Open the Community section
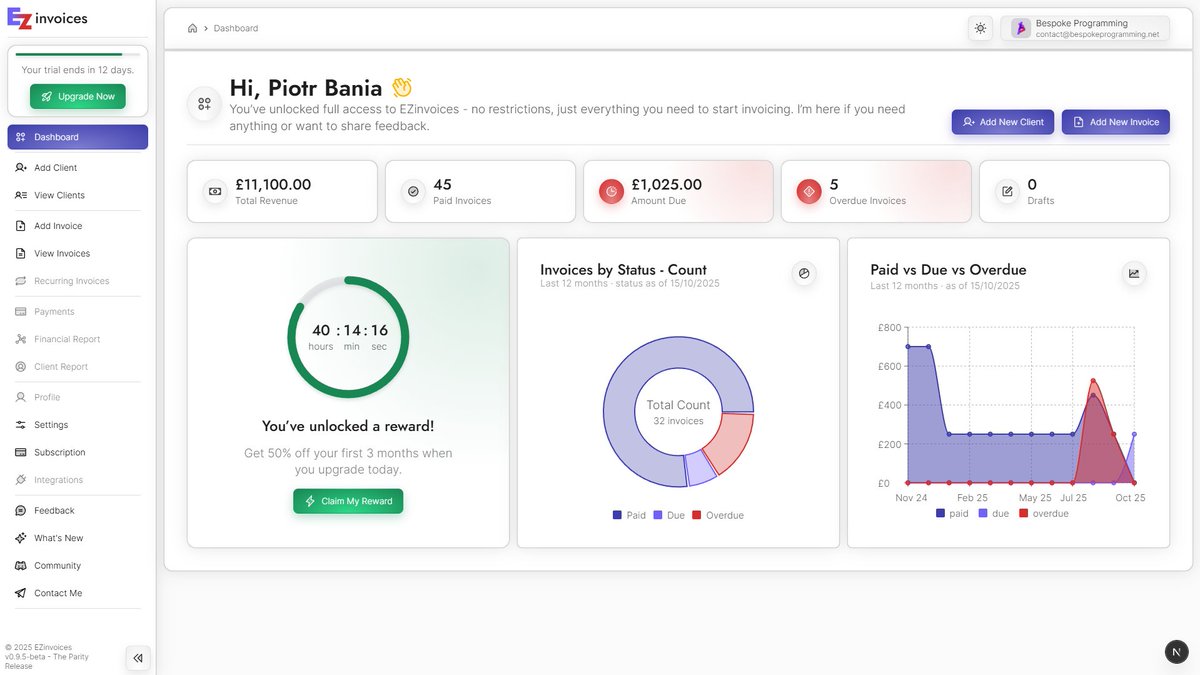Viewport: 1200px width, 675px height. tap(58, 565)
